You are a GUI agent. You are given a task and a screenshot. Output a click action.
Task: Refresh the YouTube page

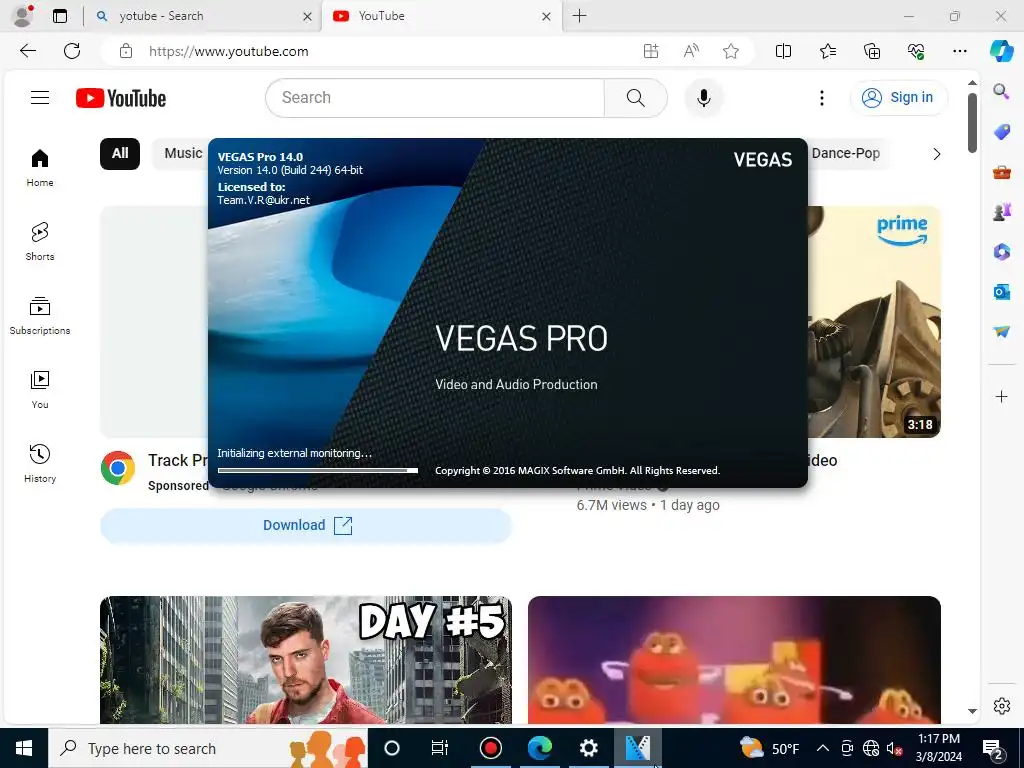point(72,51)
